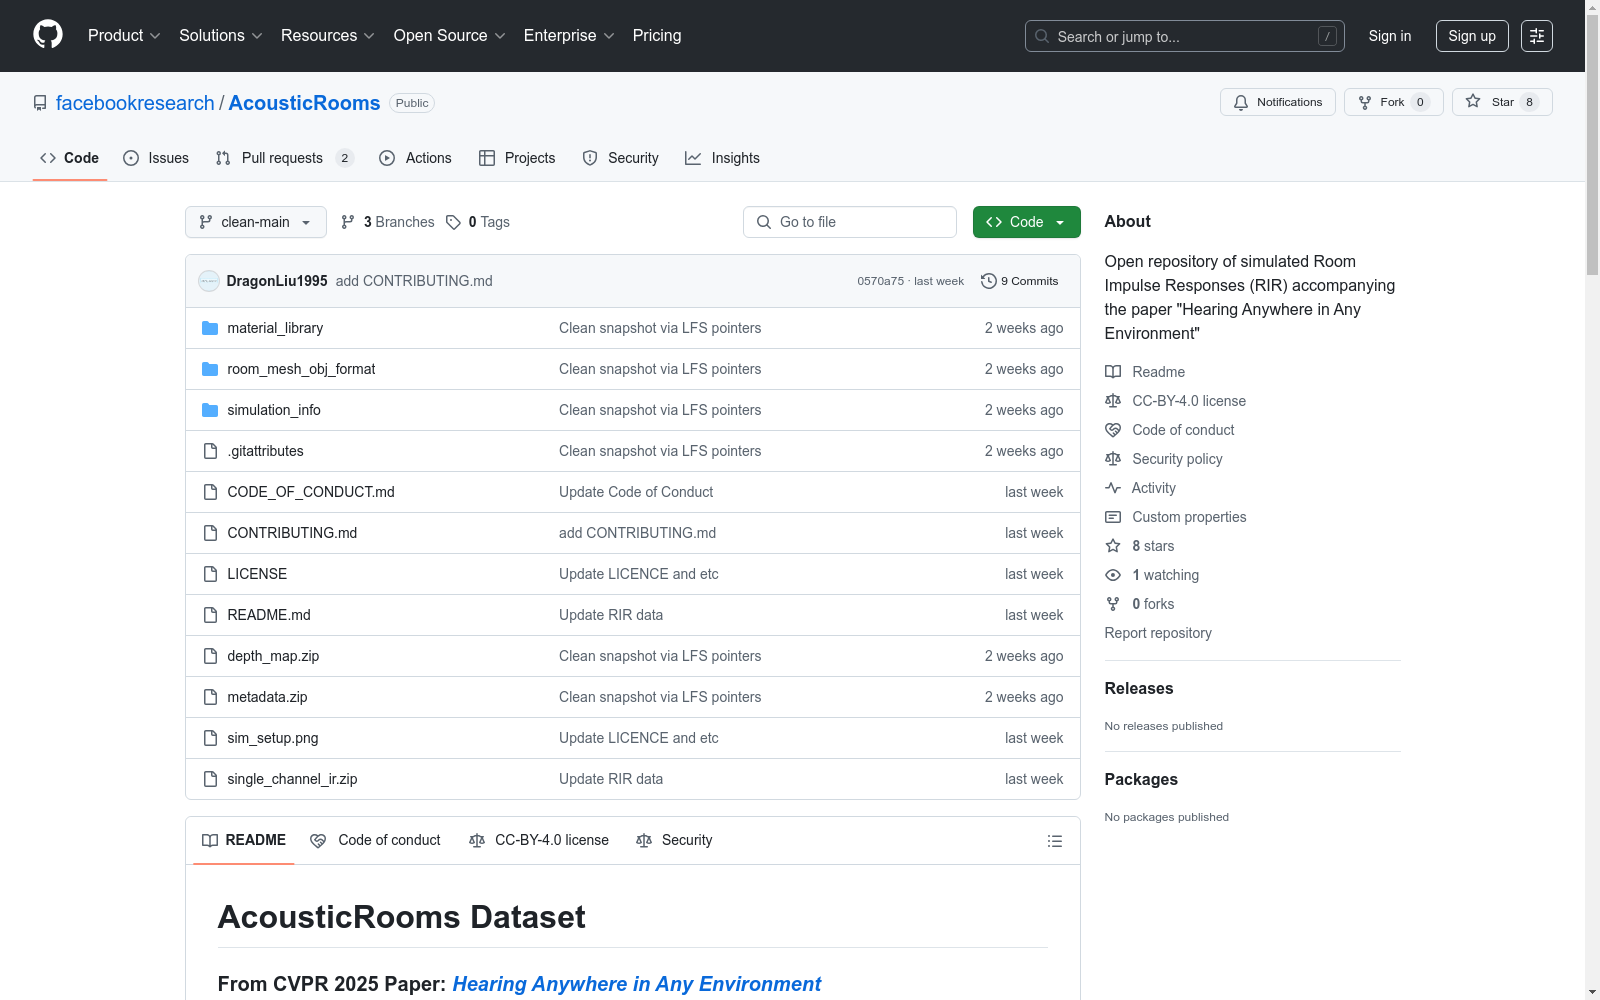Open the Pricing link
The height and width of the screenshot is (1000, 1600).
click(x=657, y=36)
